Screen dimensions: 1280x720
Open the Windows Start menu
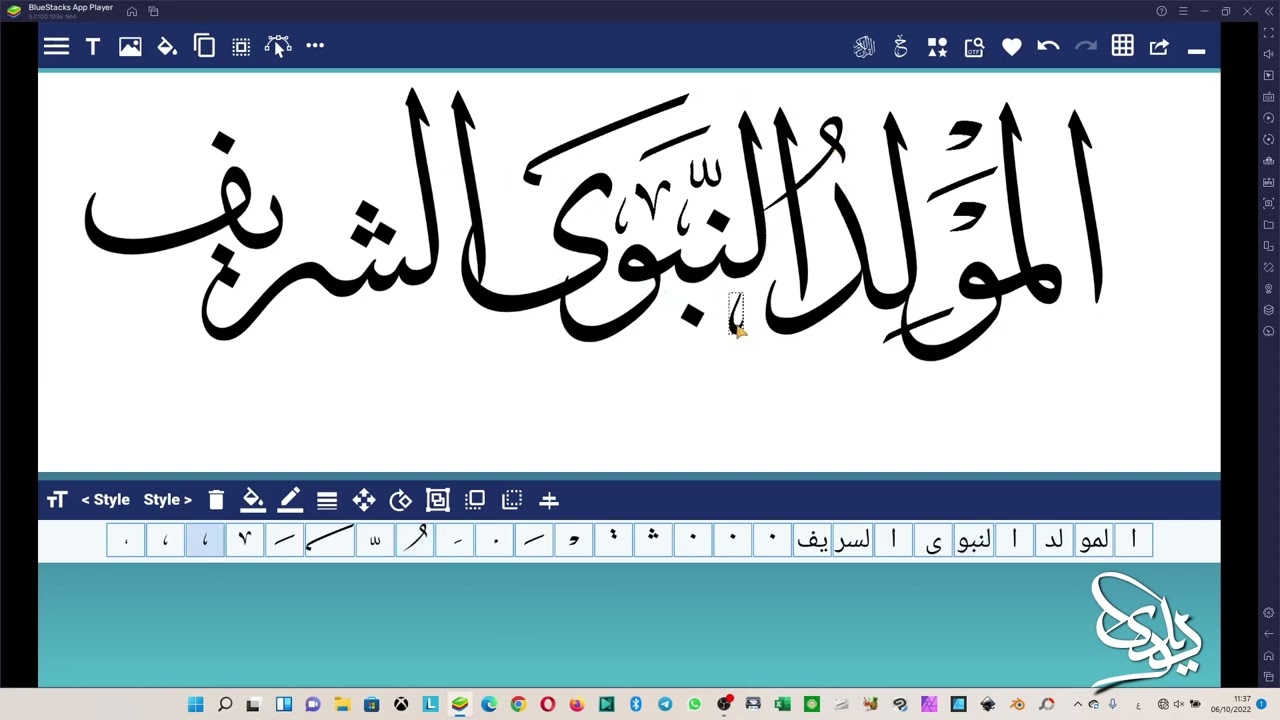tap(196, 705)
